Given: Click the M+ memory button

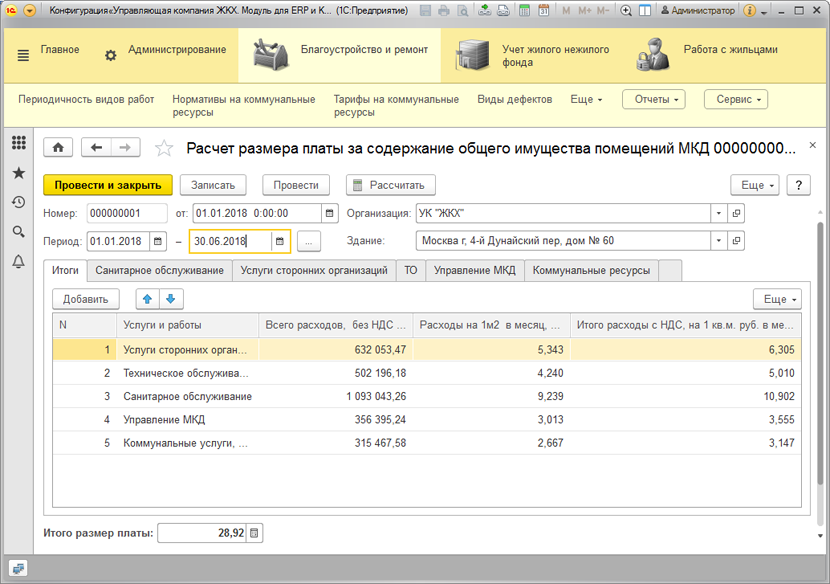Looking at the screenshot, I should tap(584, 11).
